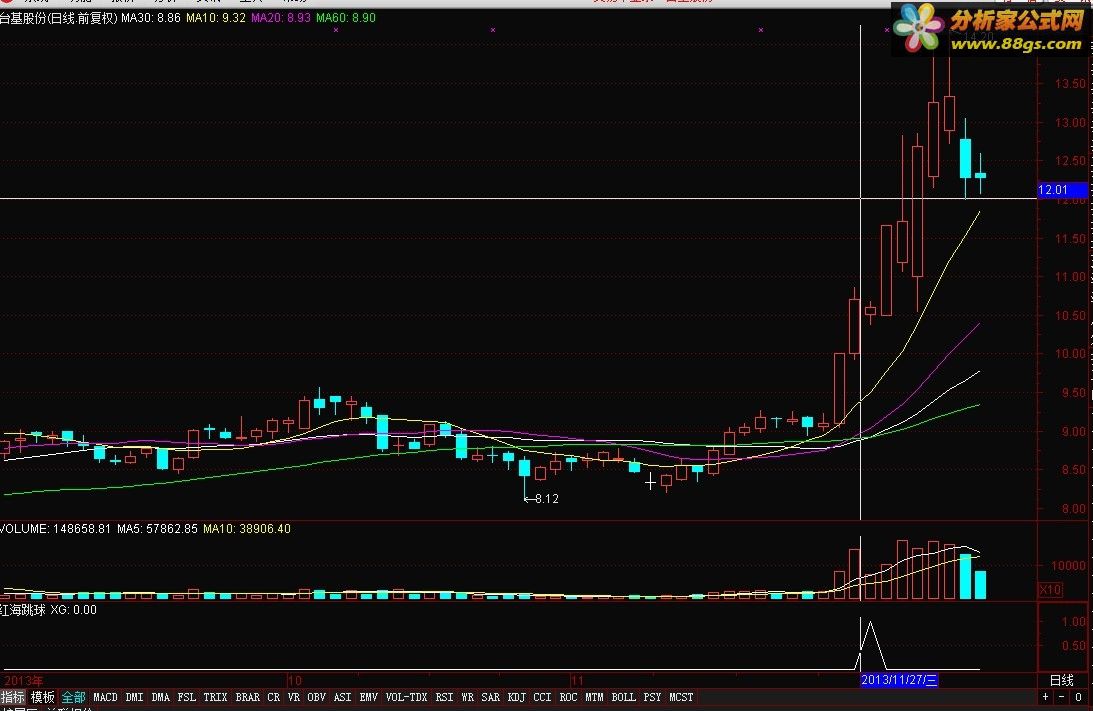1093x711 pixels.
Task: Switch to the MACD indicator tab
Action: 105,697
